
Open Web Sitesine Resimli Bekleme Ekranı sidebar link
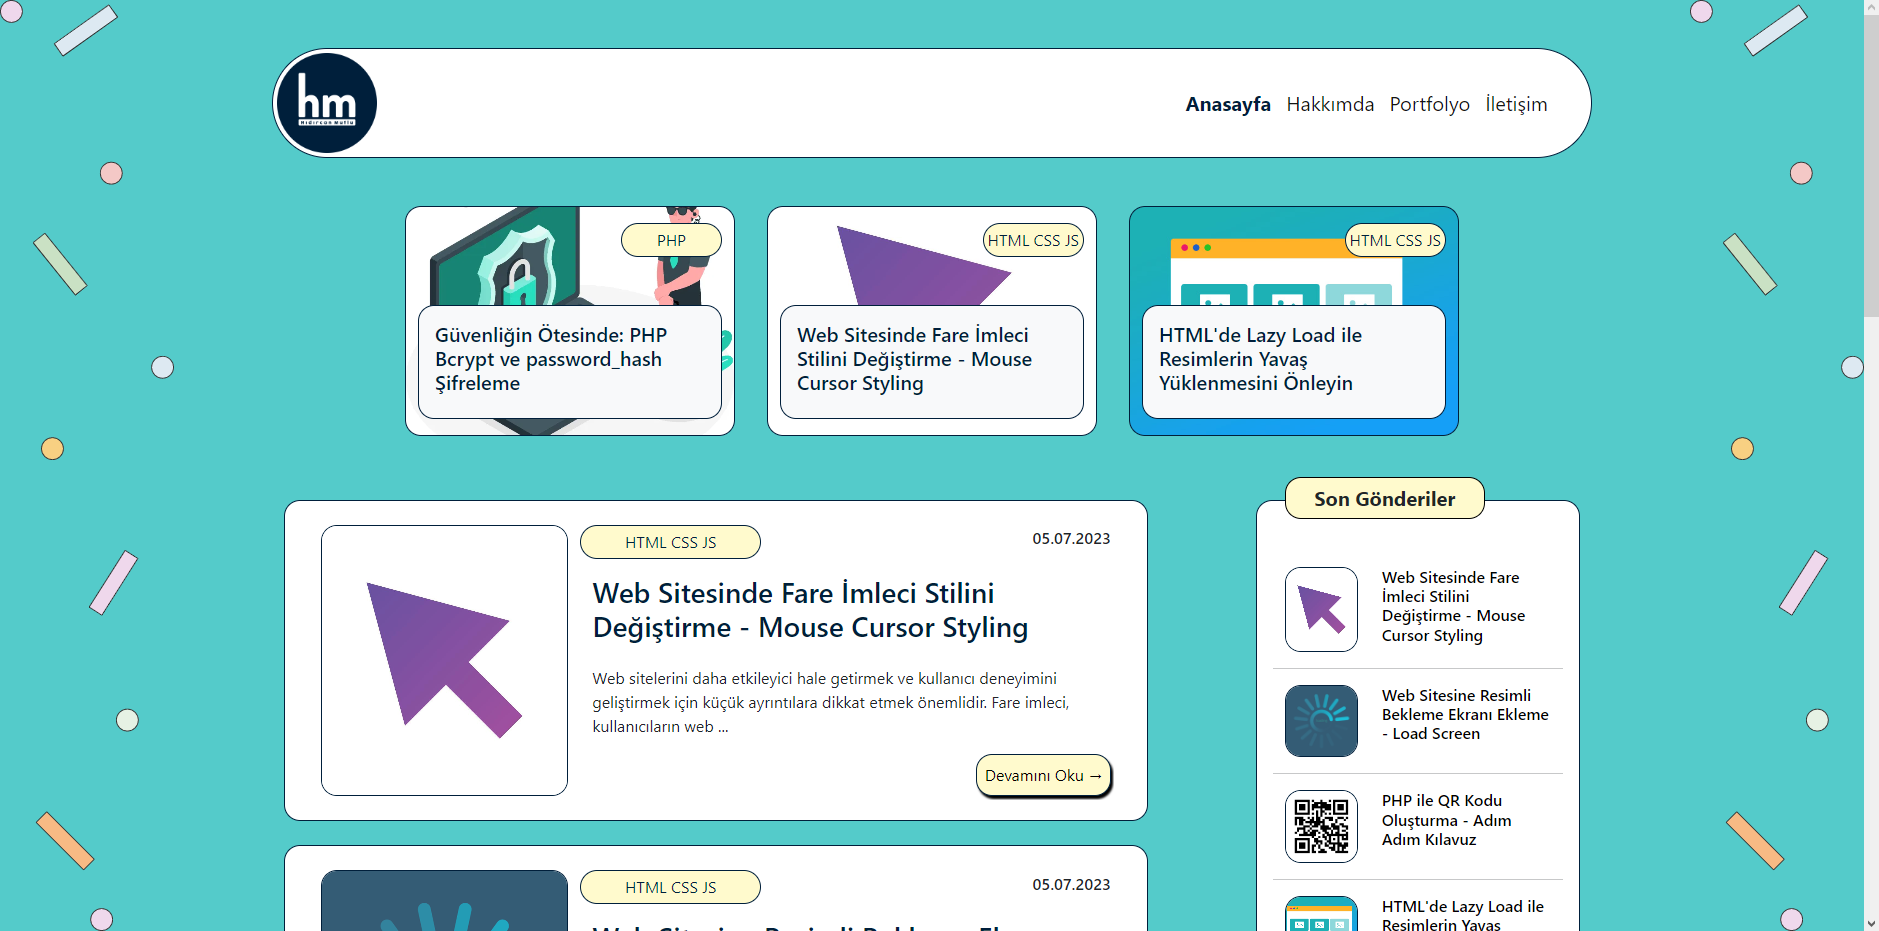coord(1464,714)
